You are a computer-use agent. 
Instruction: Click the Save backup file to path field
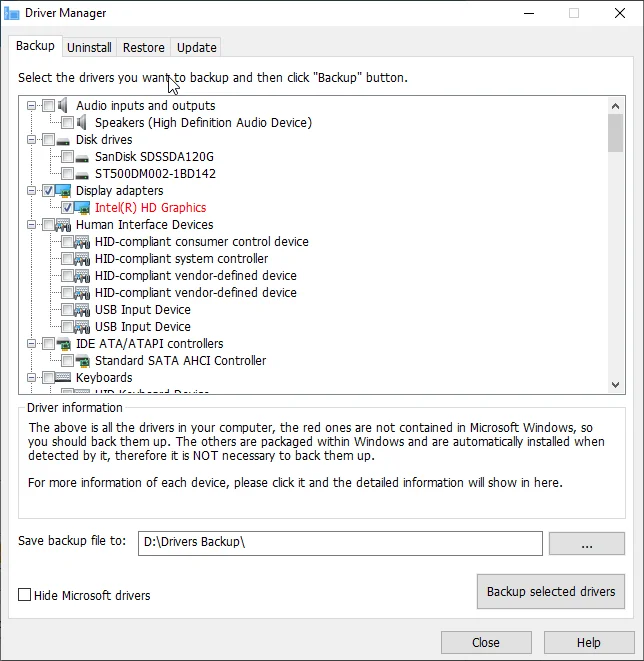pyautogui.click(x=340, y=543)
